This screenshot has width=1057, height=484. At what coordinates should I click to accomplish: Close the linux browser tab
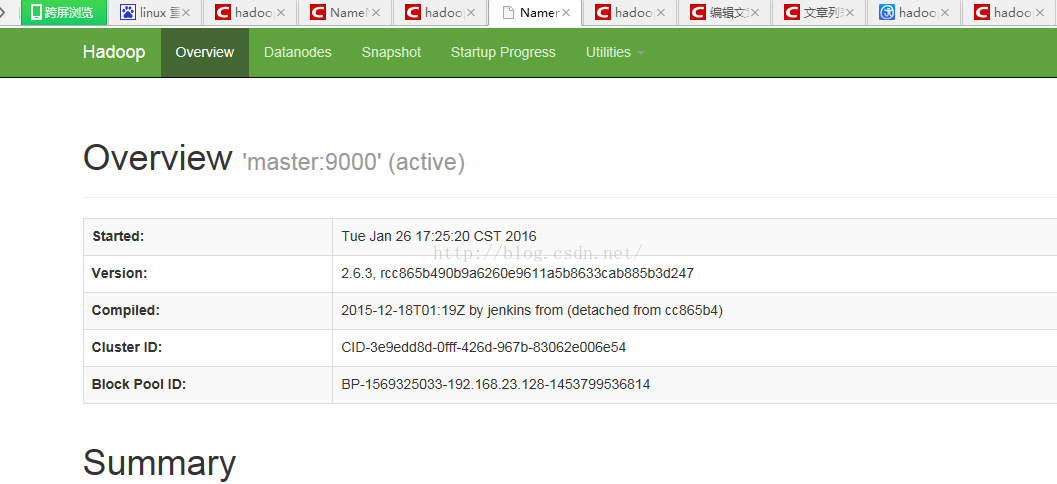click(186, 12)
